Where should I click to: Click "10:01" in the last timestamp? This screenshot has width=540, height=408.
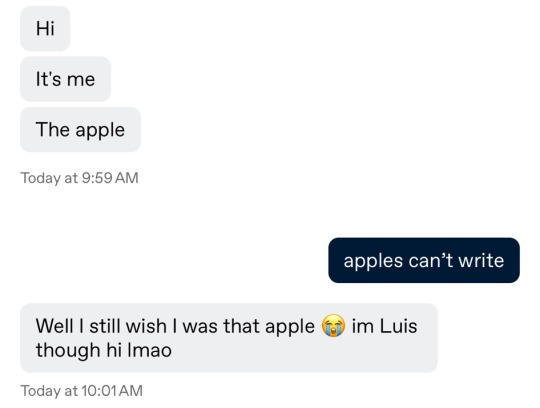coord(99,391)
